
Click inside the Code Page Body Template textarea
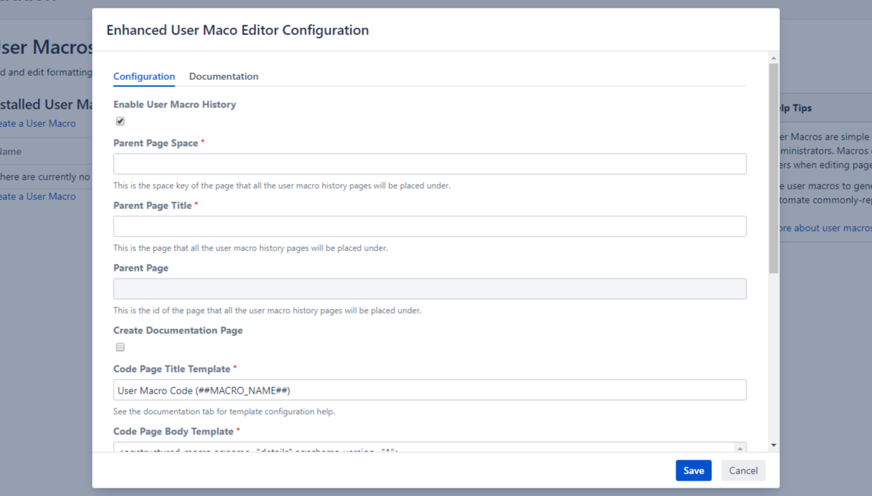click(x=420, y=447)
